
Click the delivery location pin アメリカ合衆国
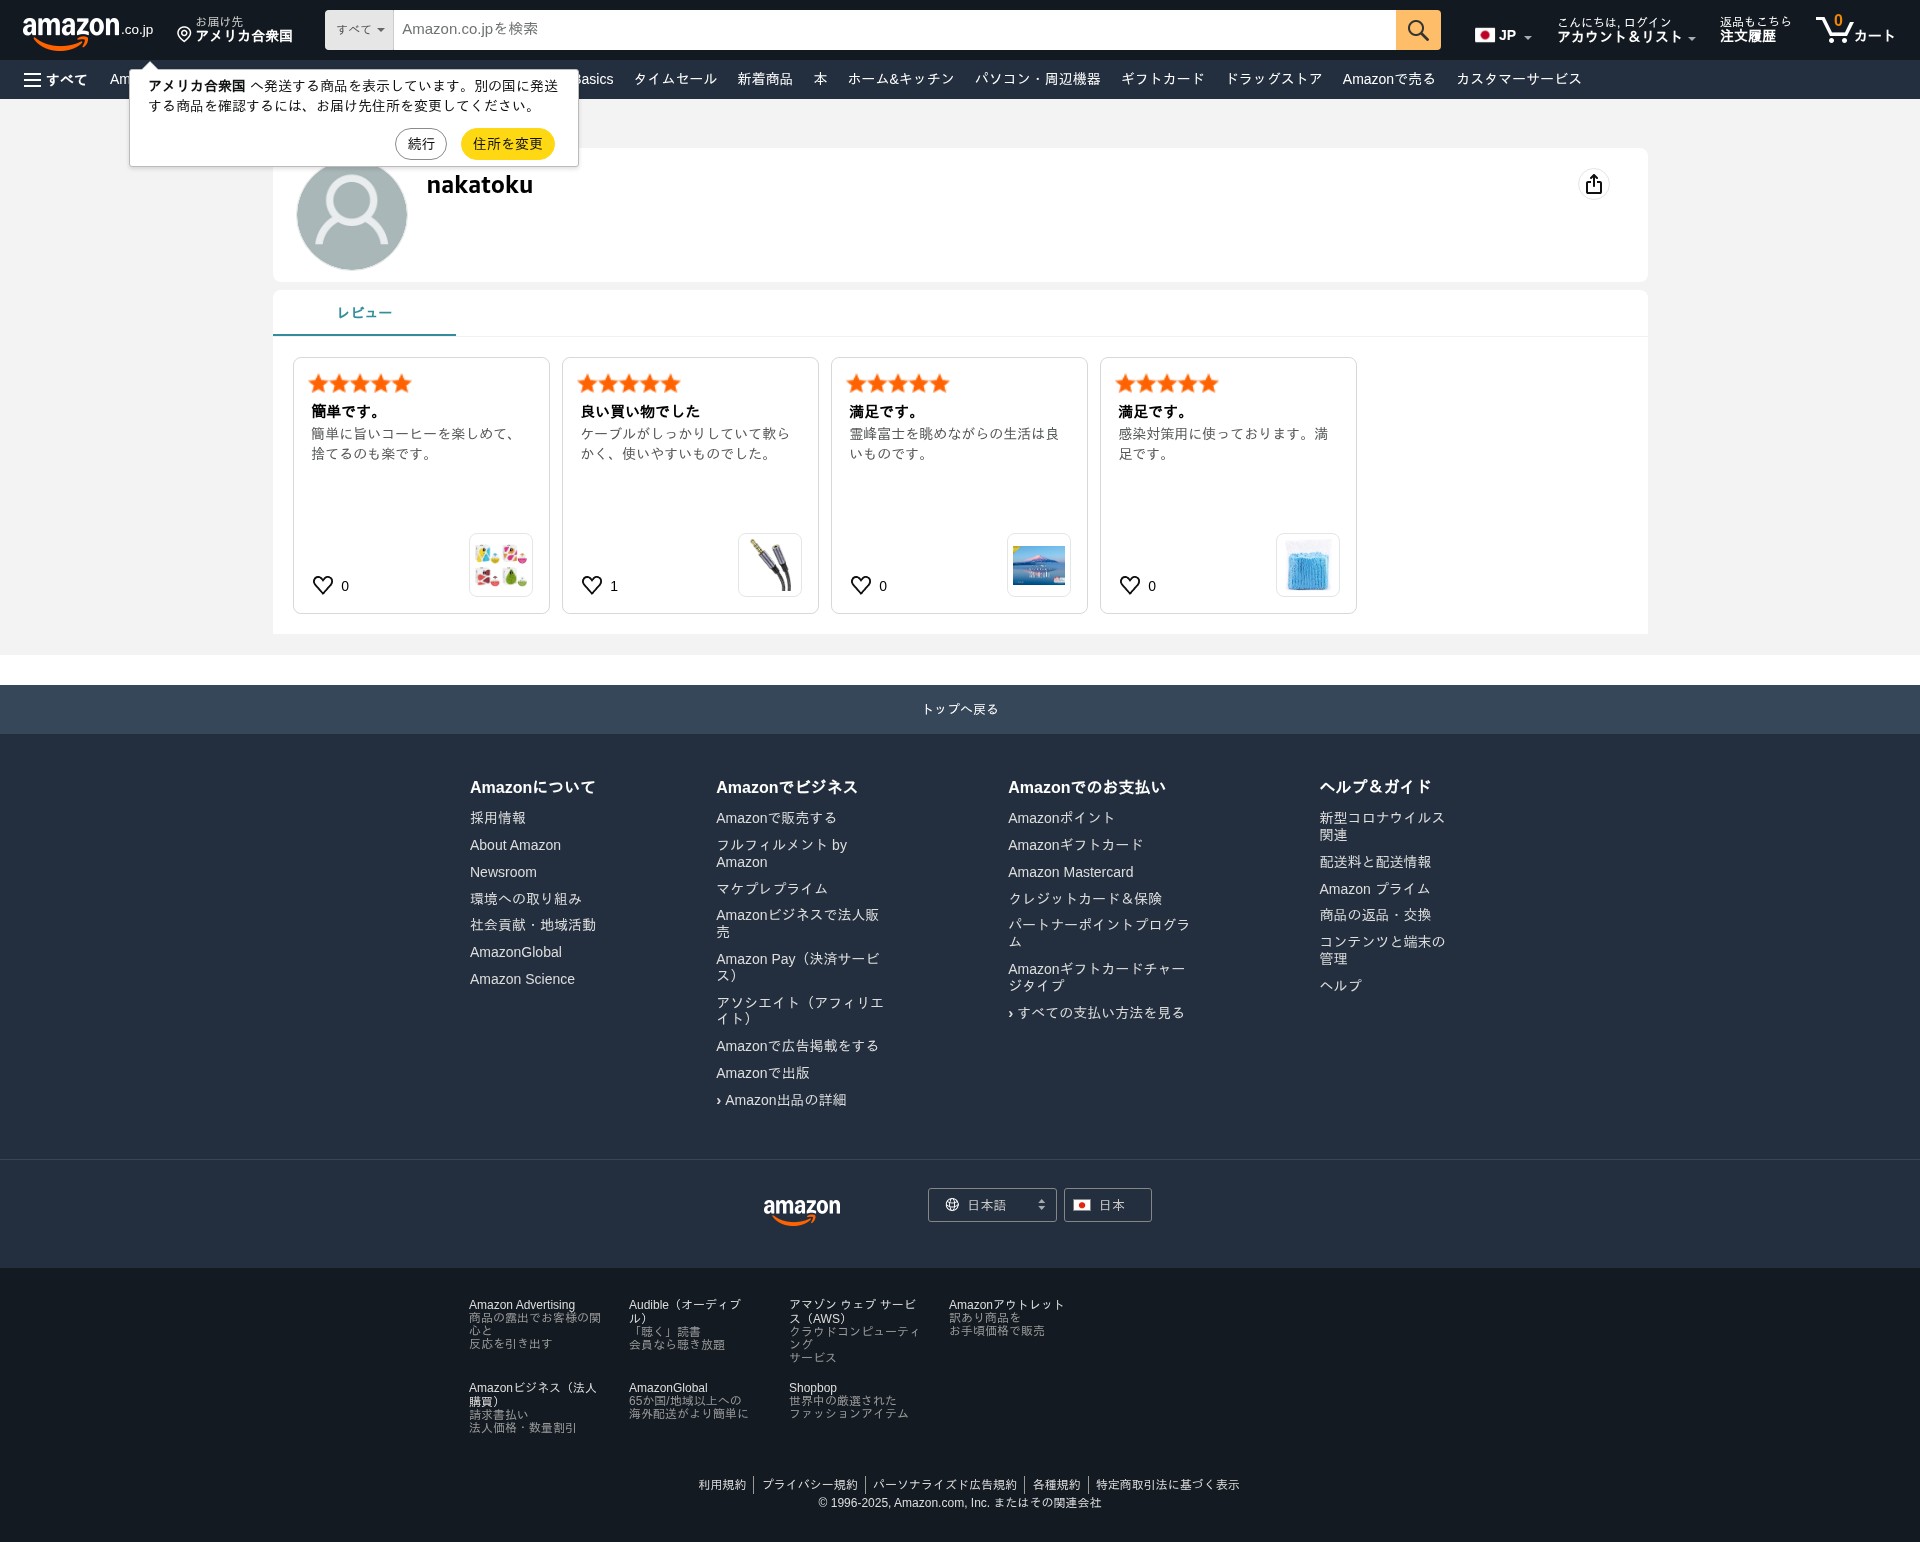(x=235, y=30)
